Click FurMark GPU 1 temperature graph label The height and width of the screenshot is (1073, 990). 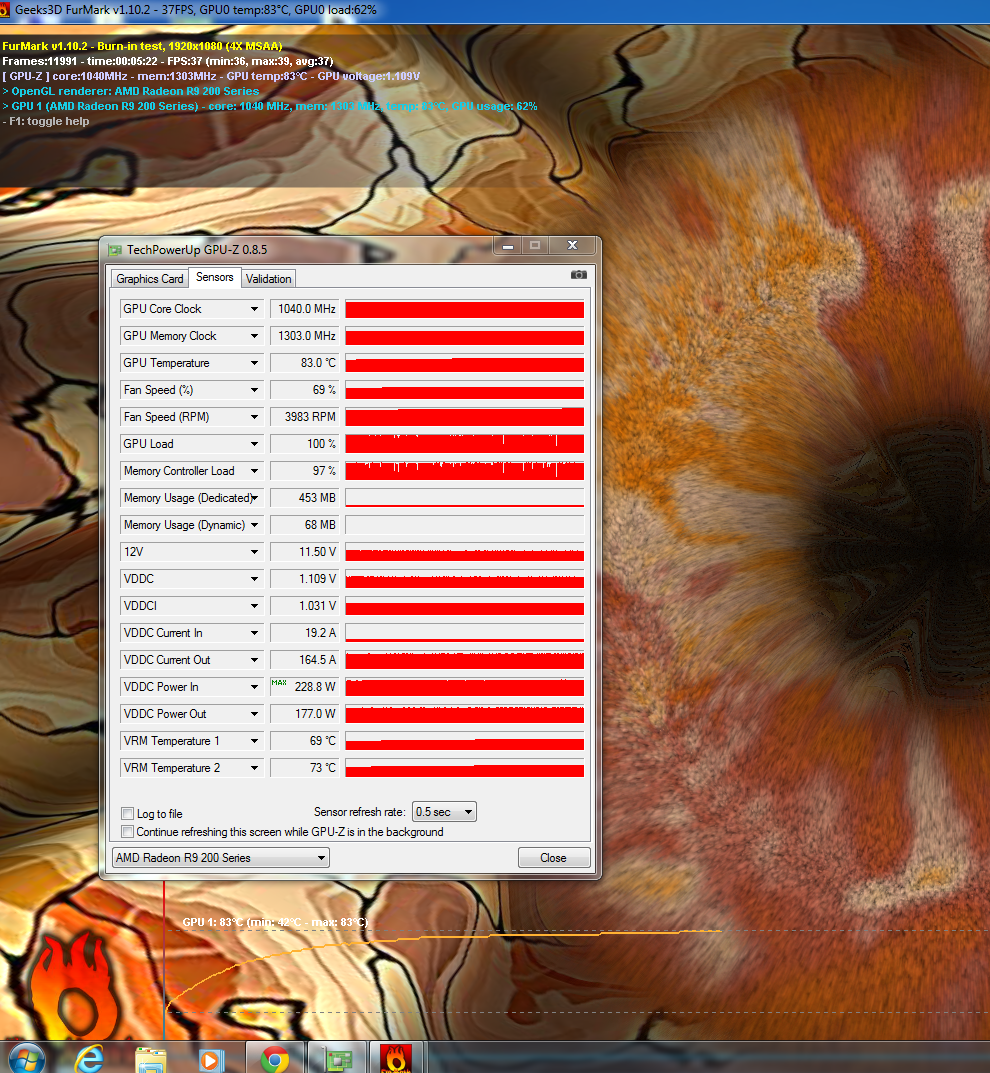(275, 922)
